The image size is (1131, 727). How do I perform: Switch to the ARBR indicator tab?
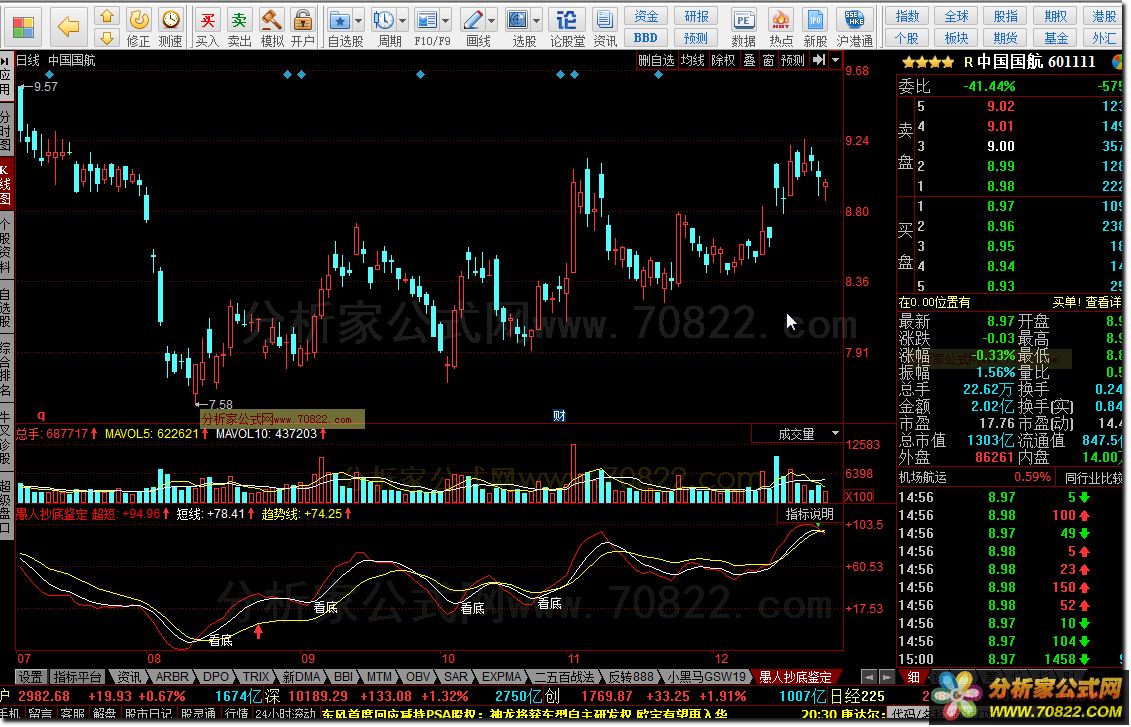pyautogui.click(x=172, y=677)
